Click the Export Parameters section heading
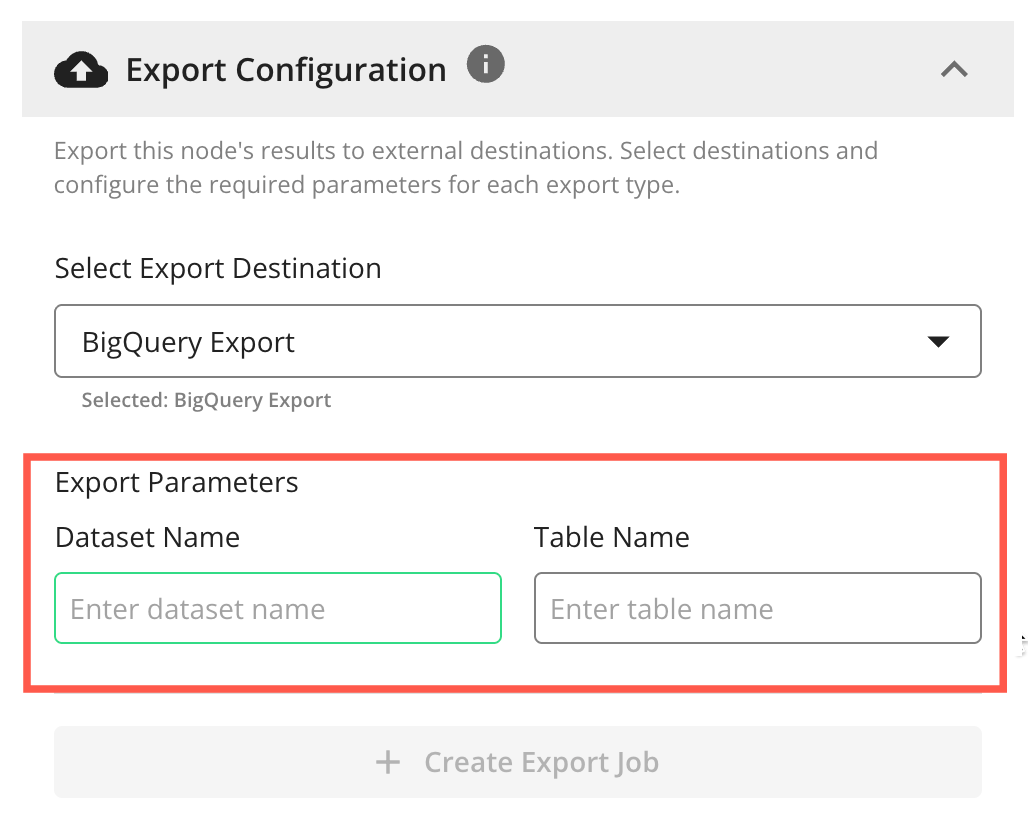This screenshot has width=1028, height=832. pos(176,482)
